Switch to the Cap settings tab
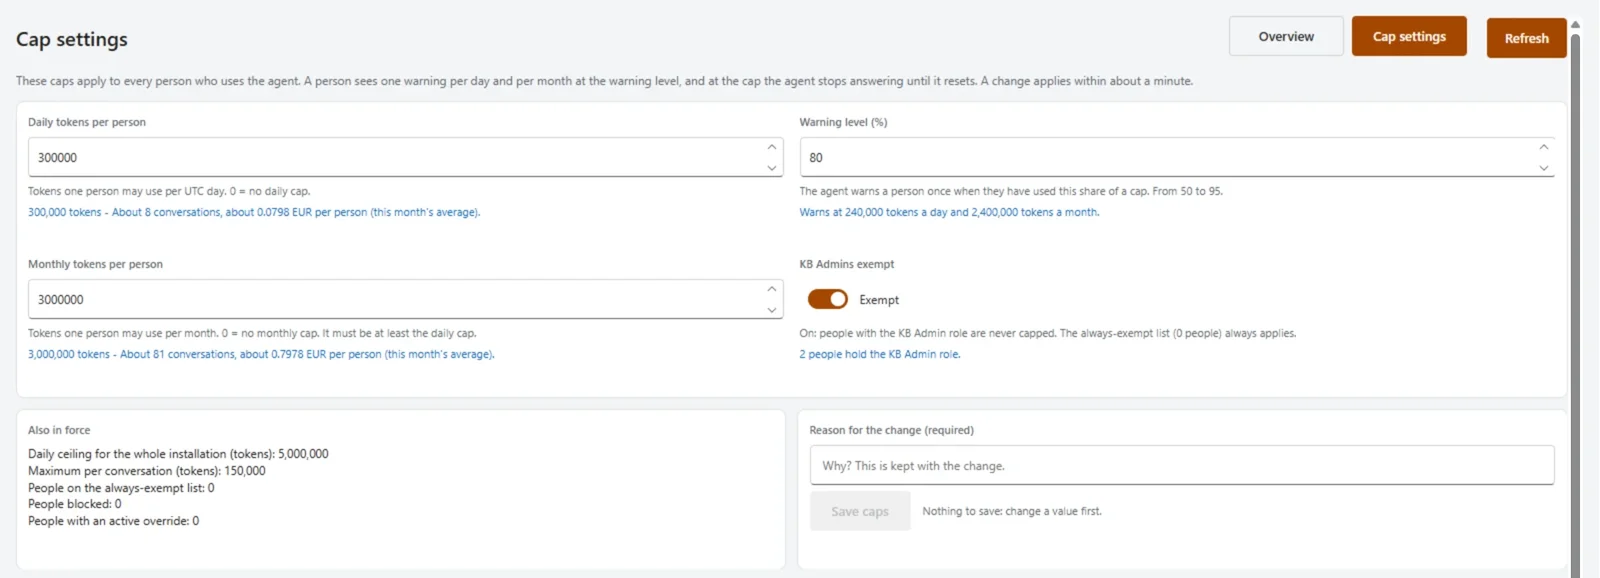The height and width of the screenshot is (578, 1600). pyautogui.click(x=1409, y=37)
